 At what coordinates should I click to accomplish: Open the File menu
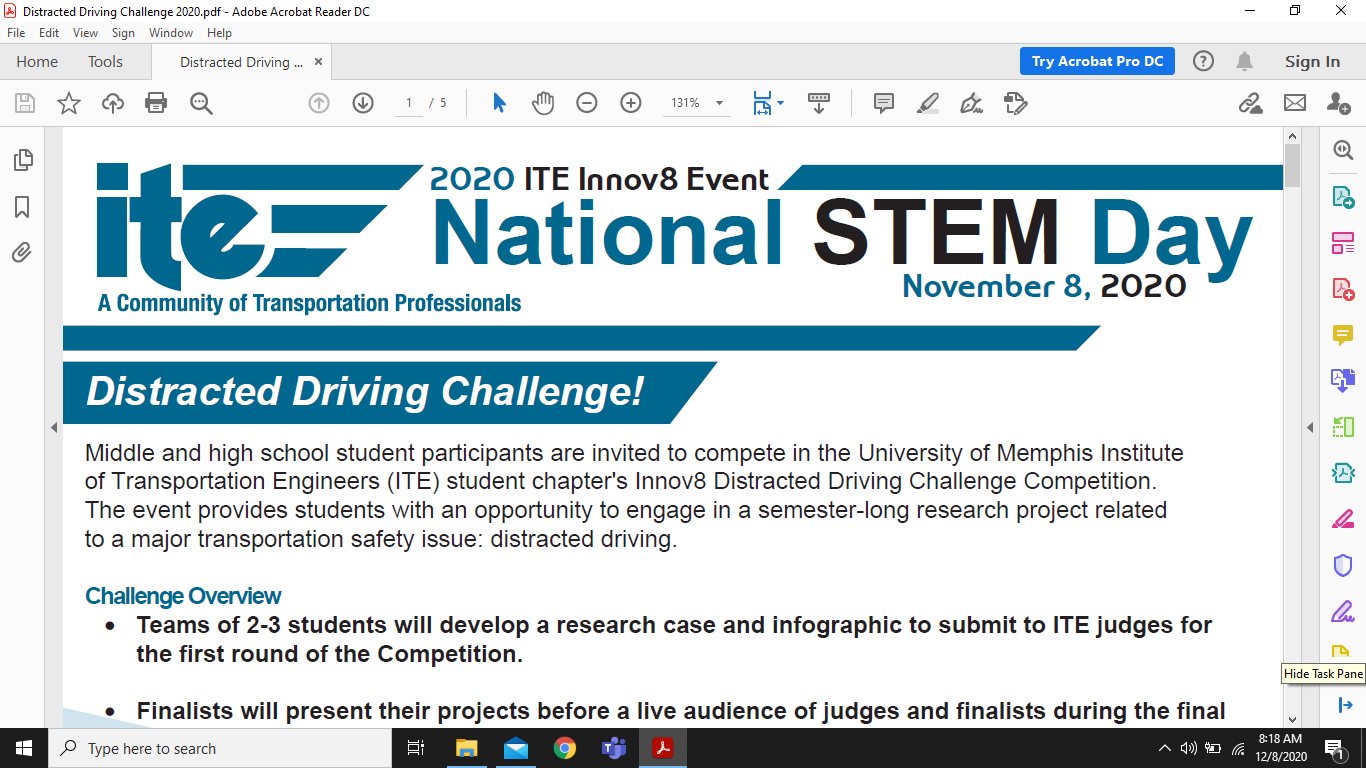coord(16,33)
